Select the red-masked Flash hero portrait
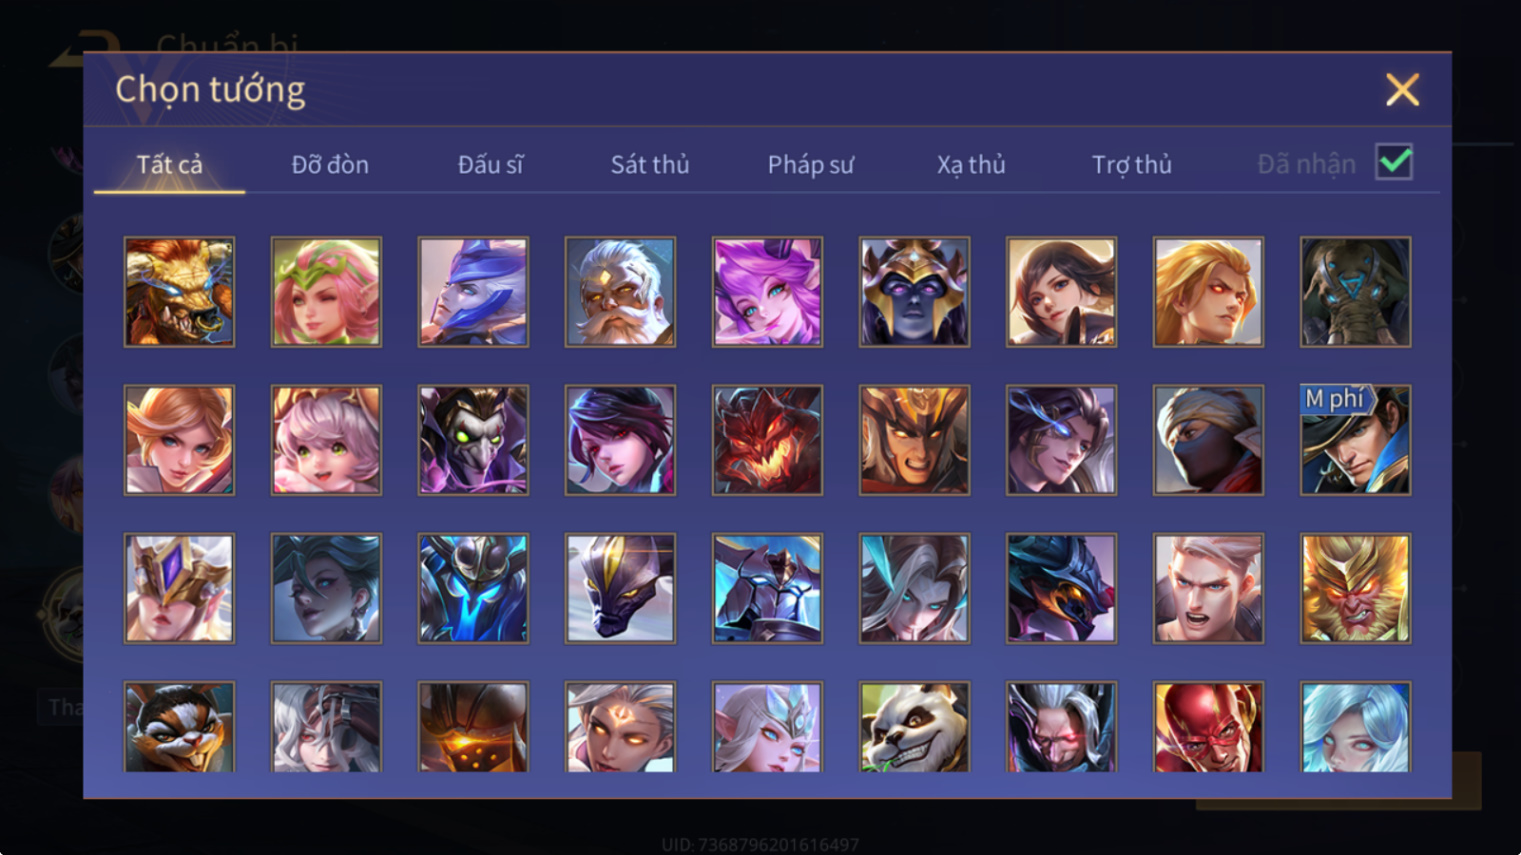The width and height of the screenshot is (1521, 855). tap(1208, 727)
